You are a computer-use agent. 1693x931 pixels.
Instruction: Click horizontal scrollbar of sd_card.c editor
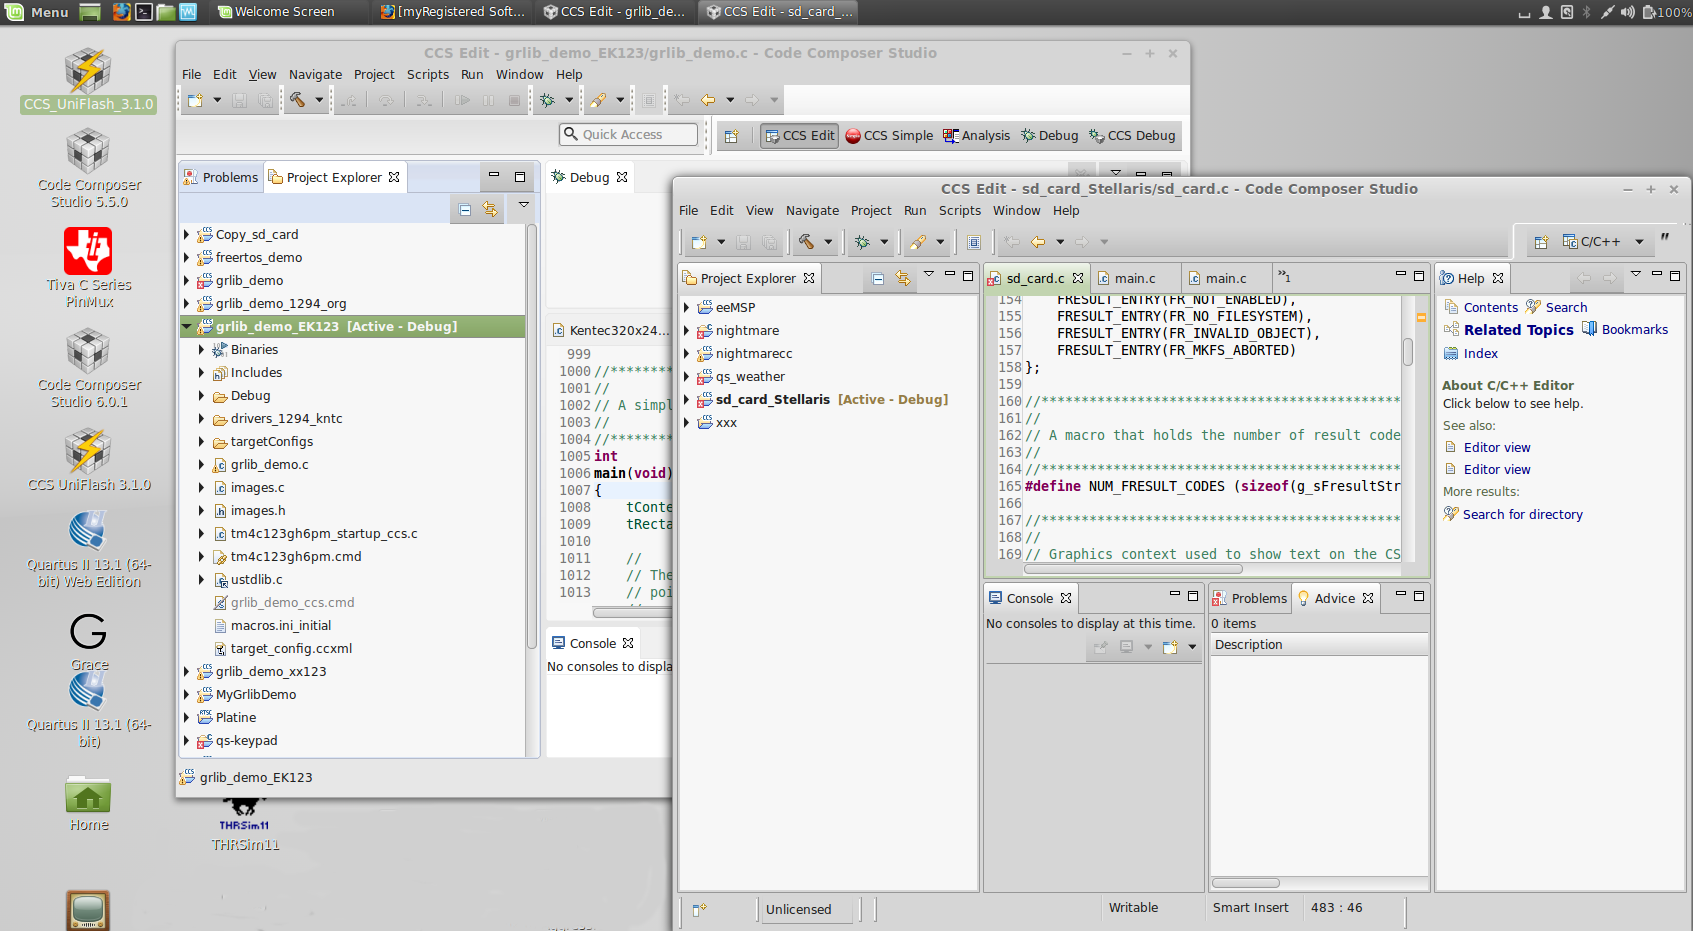point(1134,569)
